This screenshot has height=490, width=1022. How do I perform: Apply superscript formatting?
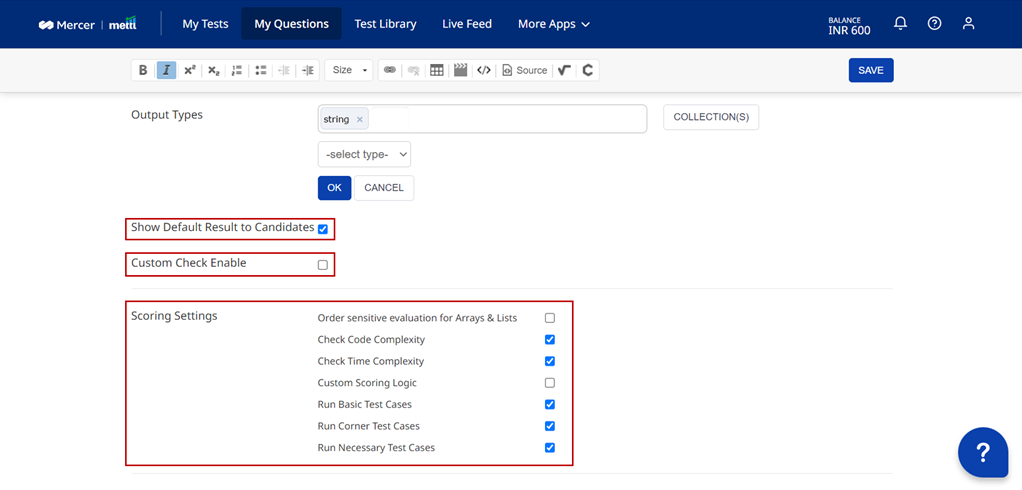[x=189, y=70]
